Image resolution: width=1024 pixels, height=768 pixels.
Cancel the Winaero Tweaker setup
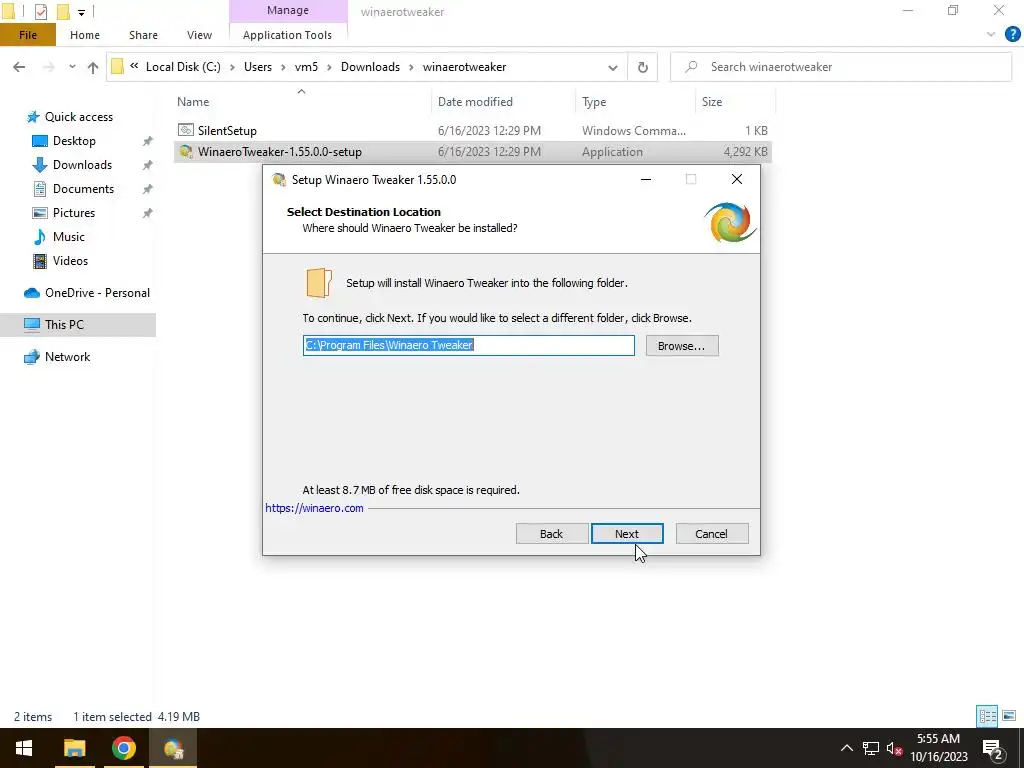click(x=711, y=534)
